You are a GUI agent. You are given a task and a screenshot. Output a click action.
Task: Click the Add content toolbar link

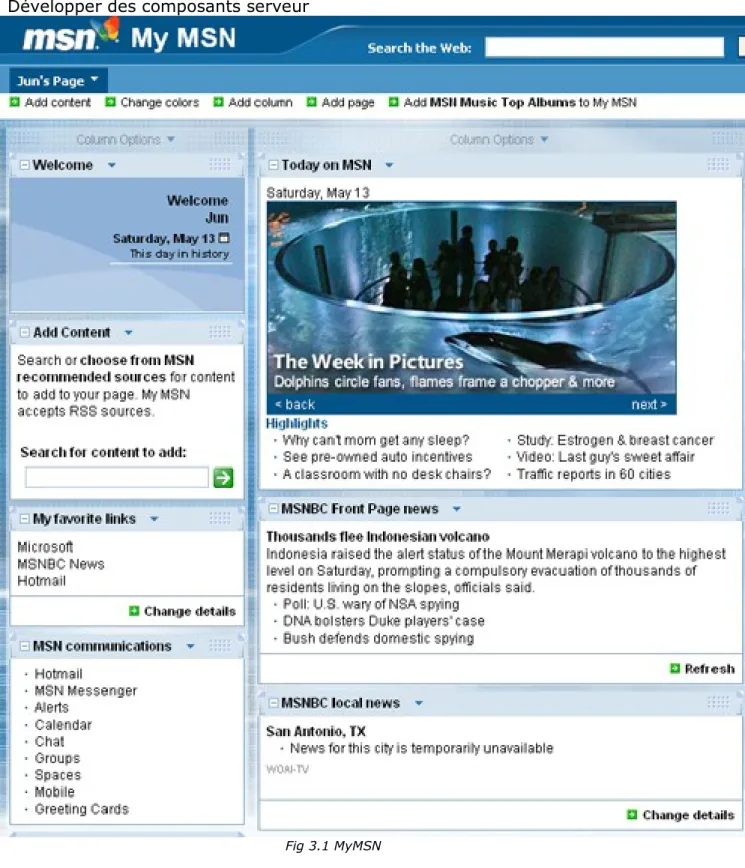tap(58, 102)
